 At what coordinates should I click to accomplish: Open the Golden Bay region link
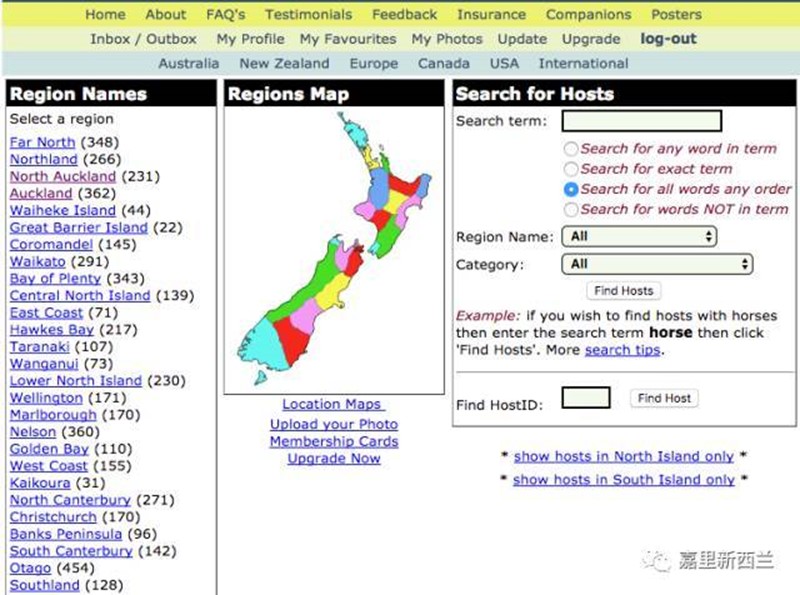[x=49, y=449]
